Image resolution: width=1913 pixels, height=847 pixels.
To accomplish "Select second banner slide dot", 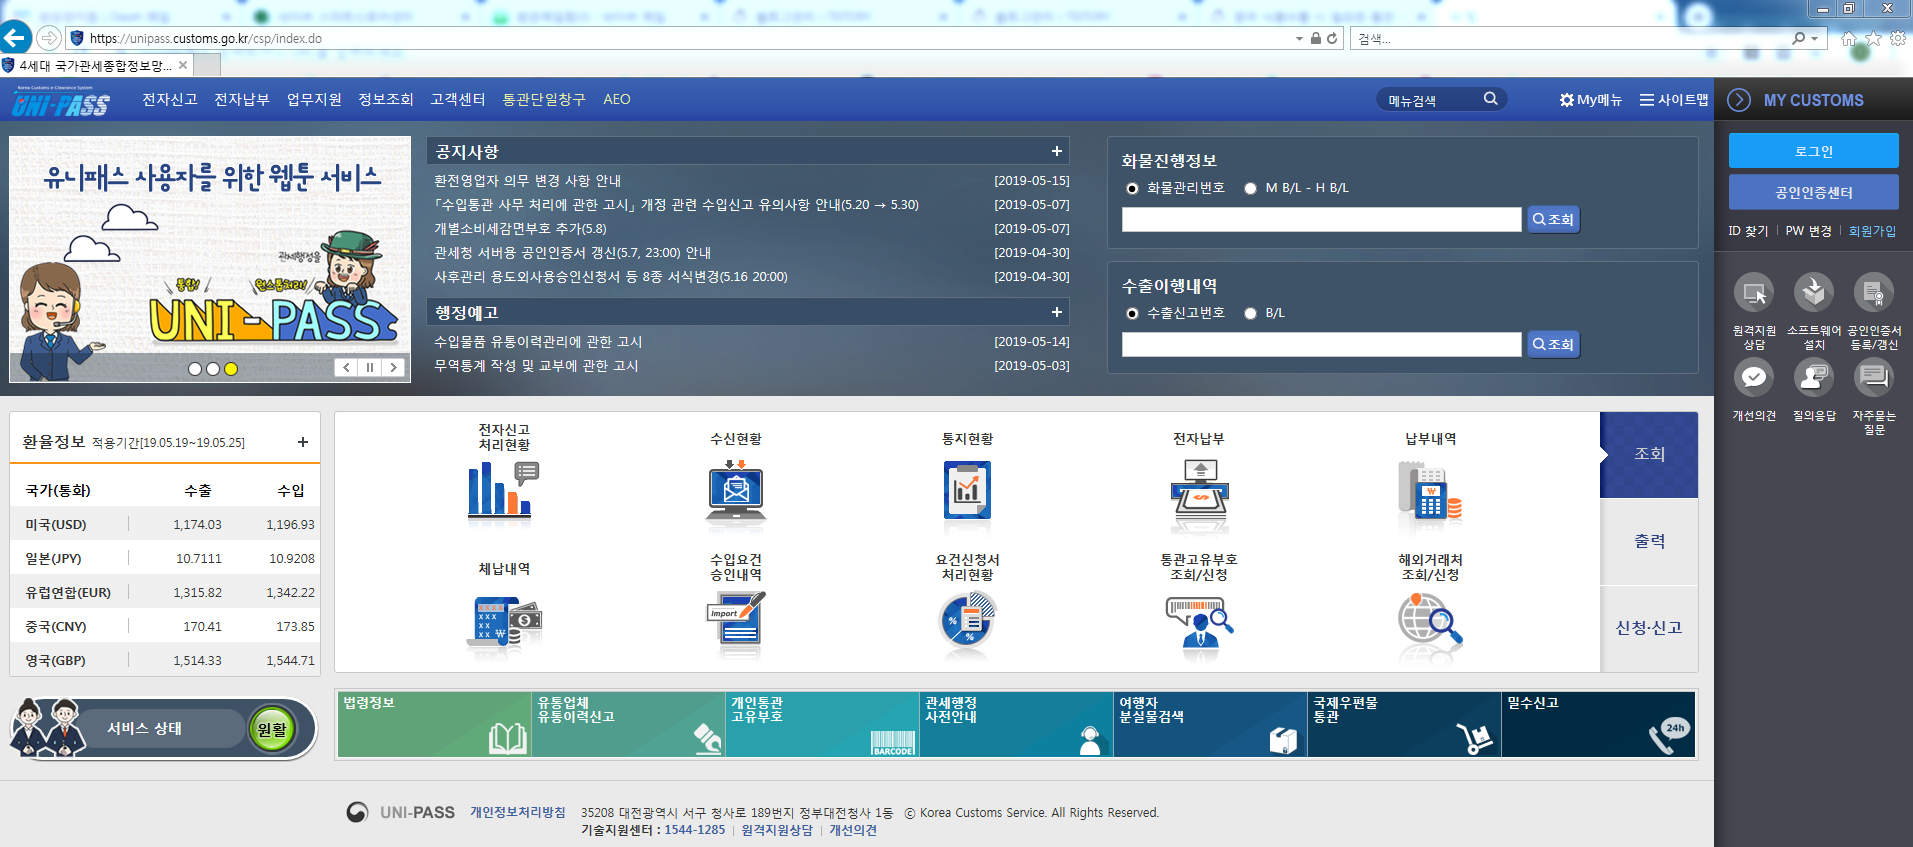I will click(x=213, y=369).
